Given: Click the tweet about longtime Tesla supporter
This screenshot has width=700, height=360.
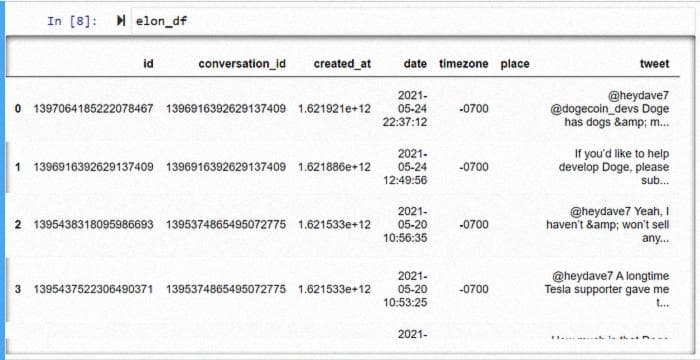Looking at the screenshot, I should [x=607, y=289].
